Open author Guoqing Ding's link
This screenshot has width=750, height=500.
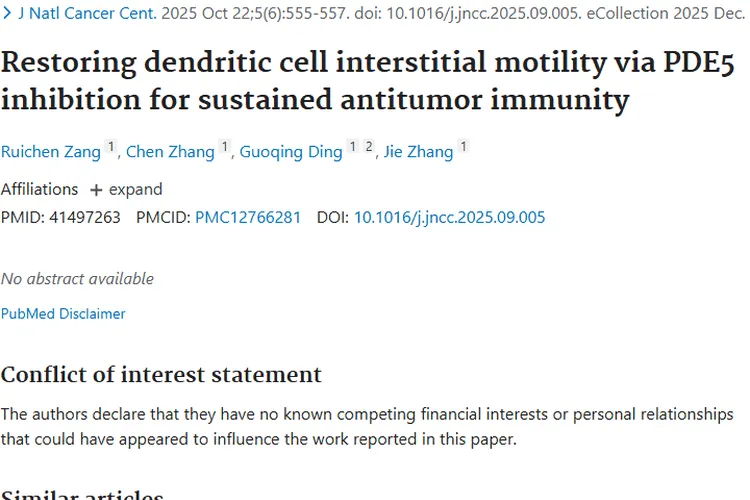click(290, 152)
